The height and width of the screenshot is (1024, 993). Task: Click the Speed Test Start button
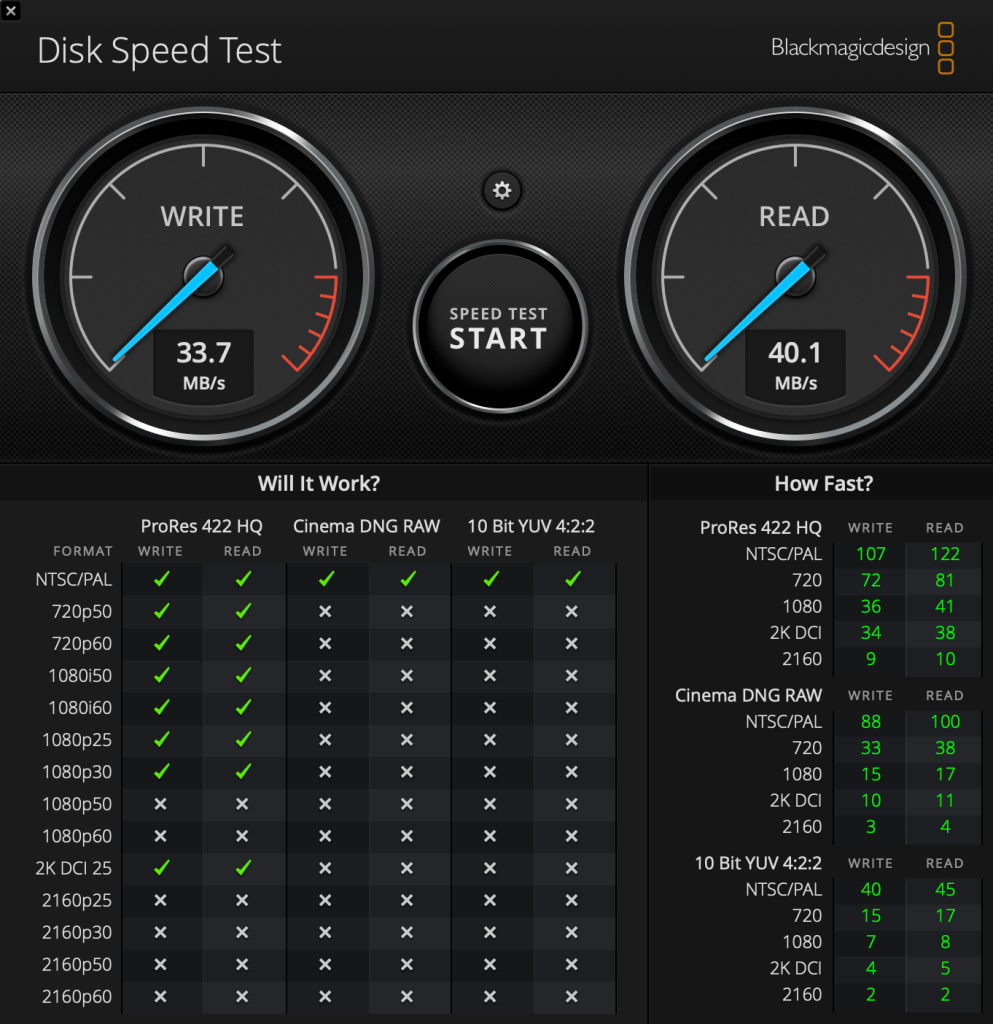pyautogui.click(x=499, y=327)
